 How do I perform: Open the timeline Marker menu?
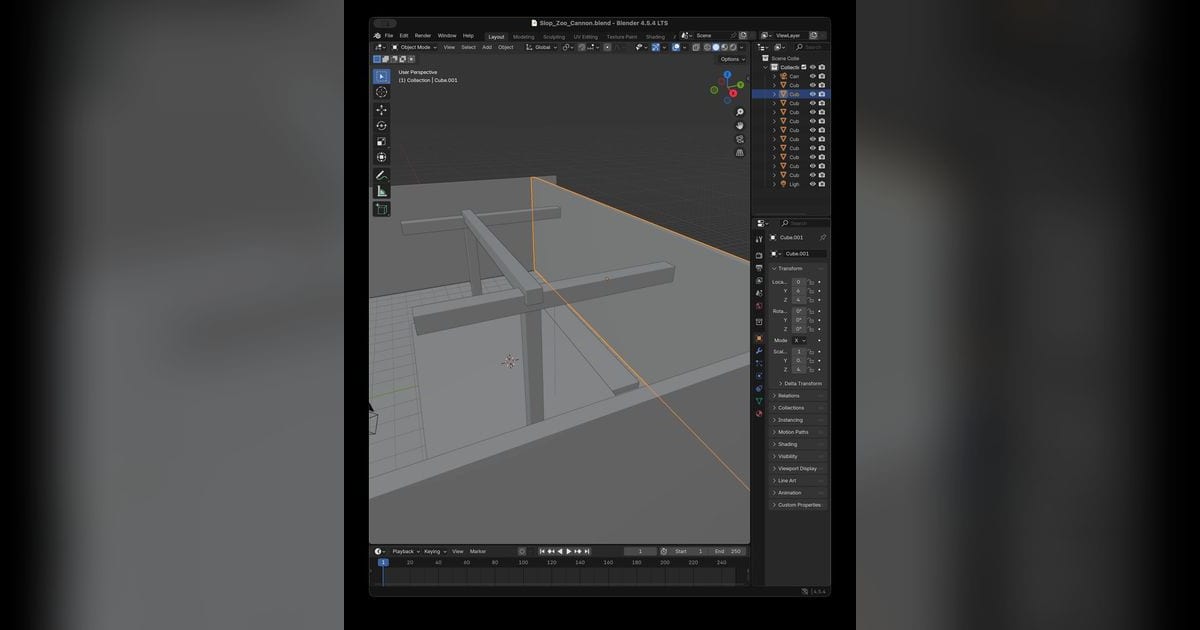click(x=478, y=551)
